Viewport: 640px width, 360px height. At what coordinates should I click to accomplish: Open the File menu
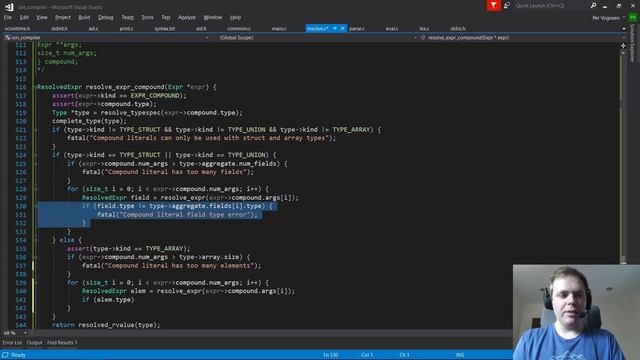click(x=8, y=18)
